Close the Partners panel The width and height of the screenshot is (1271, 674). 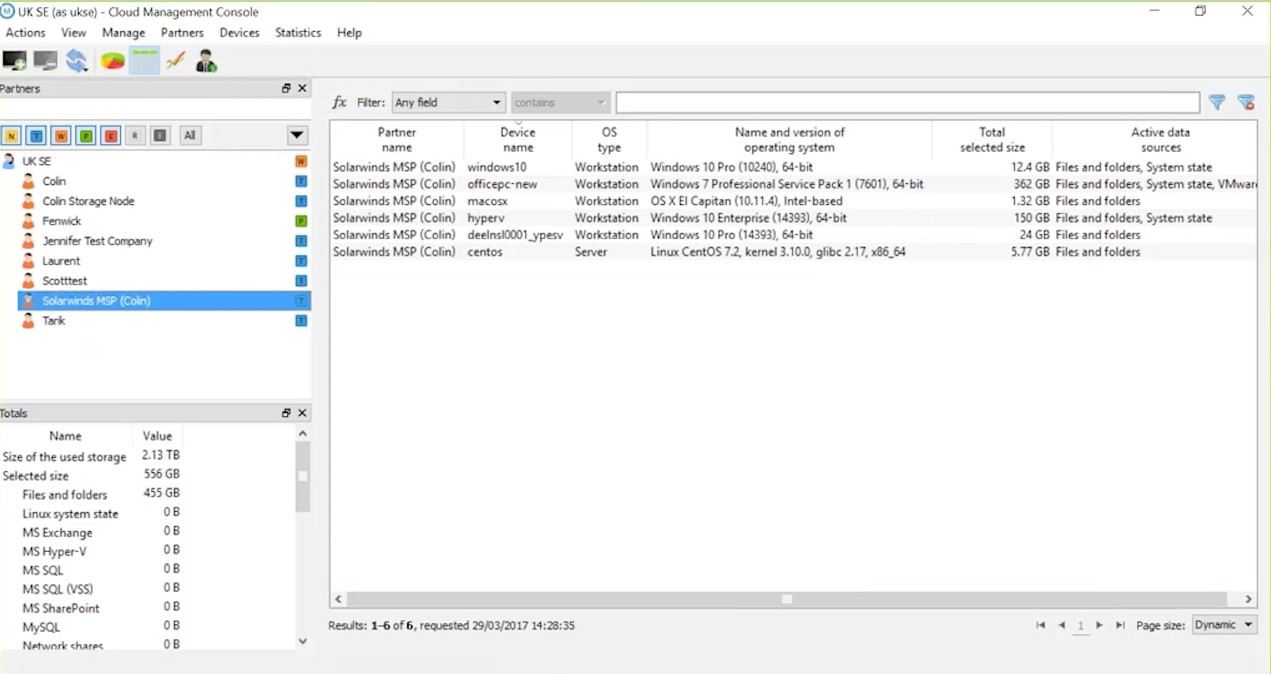pyautogui.click(x=302, y=88)
